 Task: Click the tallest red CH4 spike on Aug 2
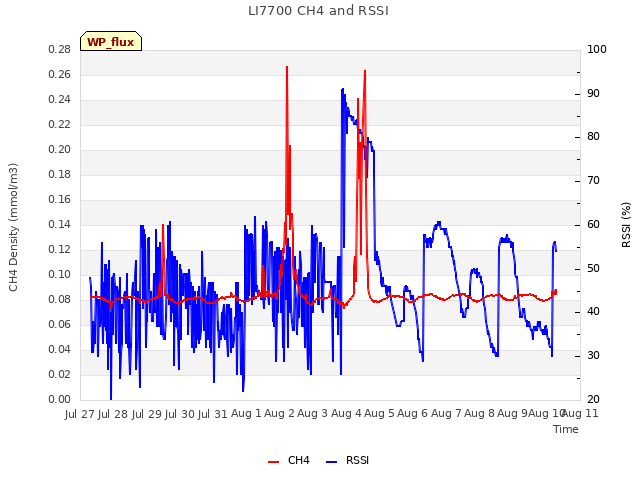tap(287, 68)
